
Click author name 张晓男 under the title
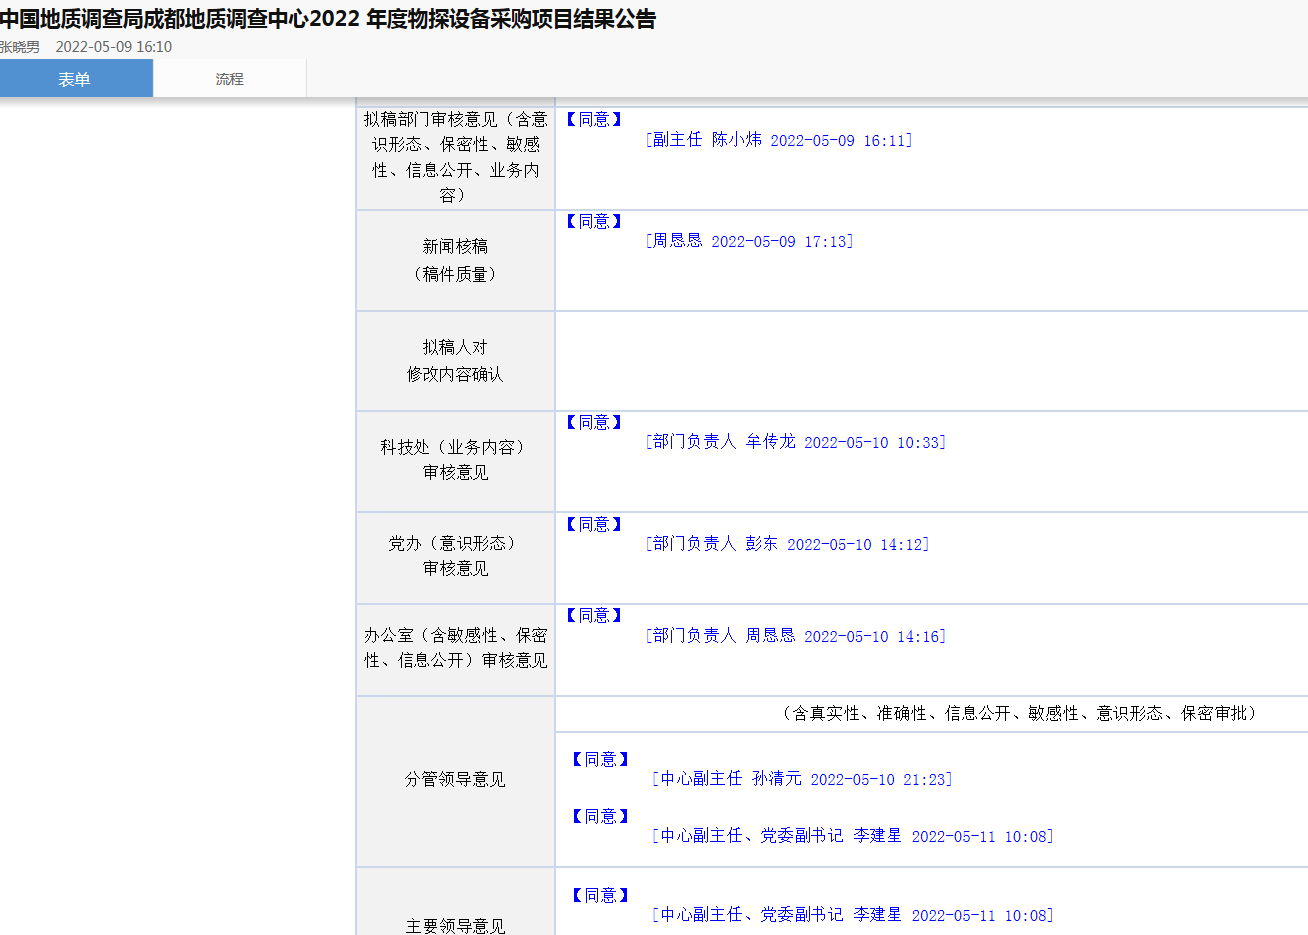coord(20,47)
